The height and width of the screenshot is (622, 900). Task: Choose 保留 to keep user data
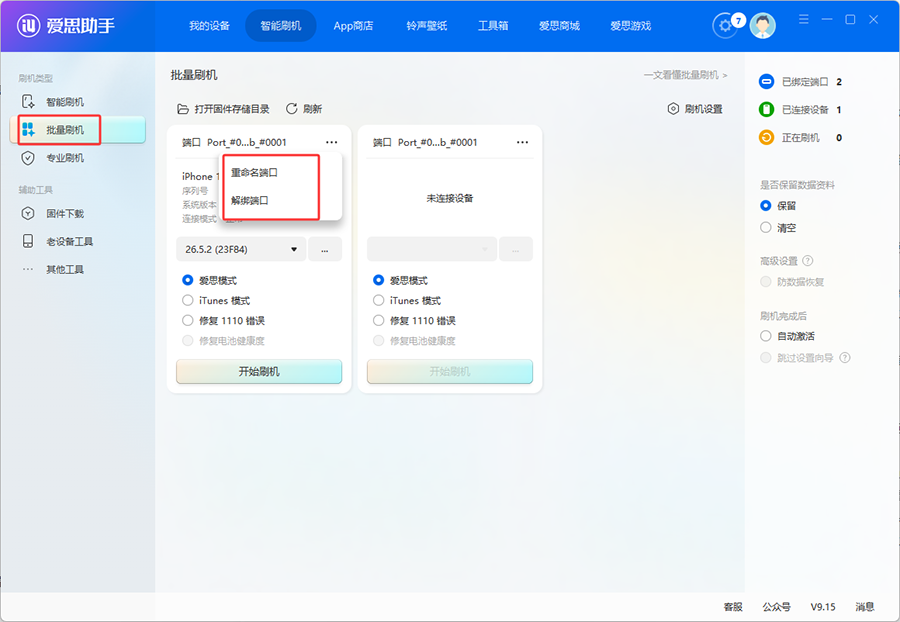coord(766,205)
